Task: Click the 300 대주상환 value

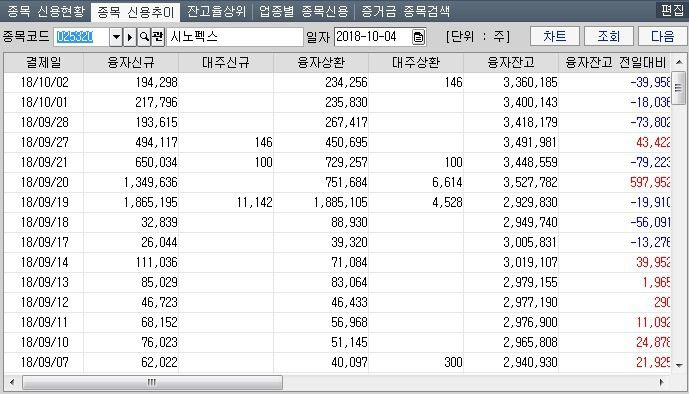Action: (453, 362)
